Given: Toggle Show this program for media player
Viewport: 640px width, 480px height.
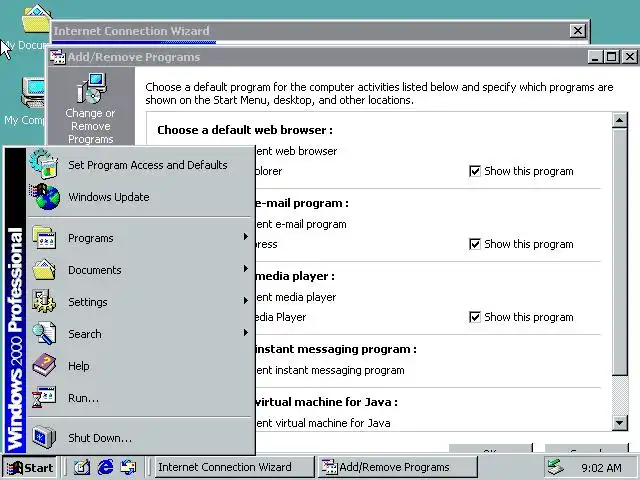Looking at the screenshot, I should [475, 317].
